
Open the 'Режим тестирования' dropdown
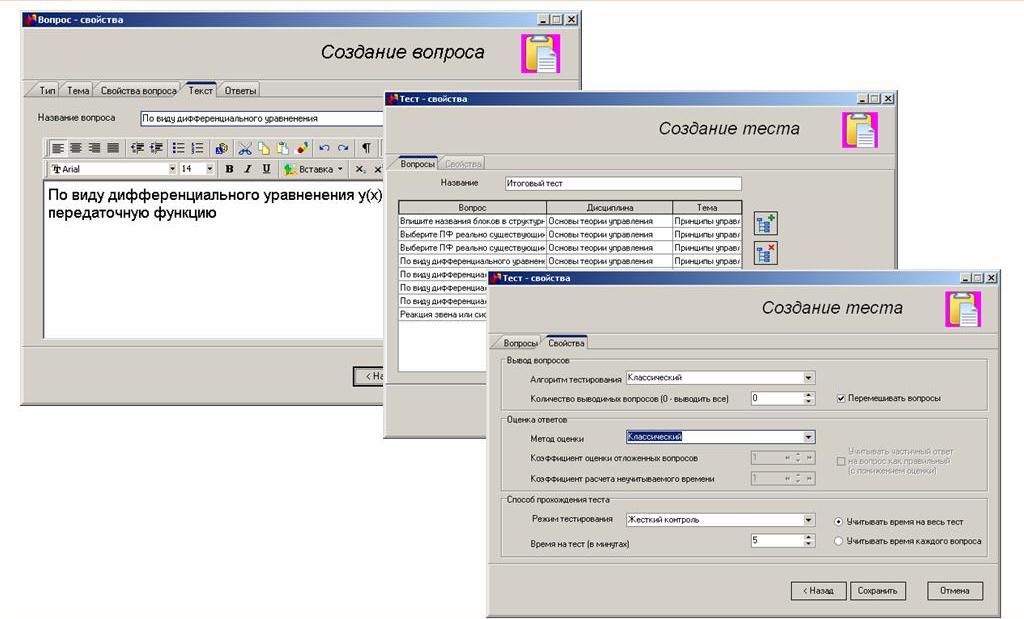[x=810, y=519]
